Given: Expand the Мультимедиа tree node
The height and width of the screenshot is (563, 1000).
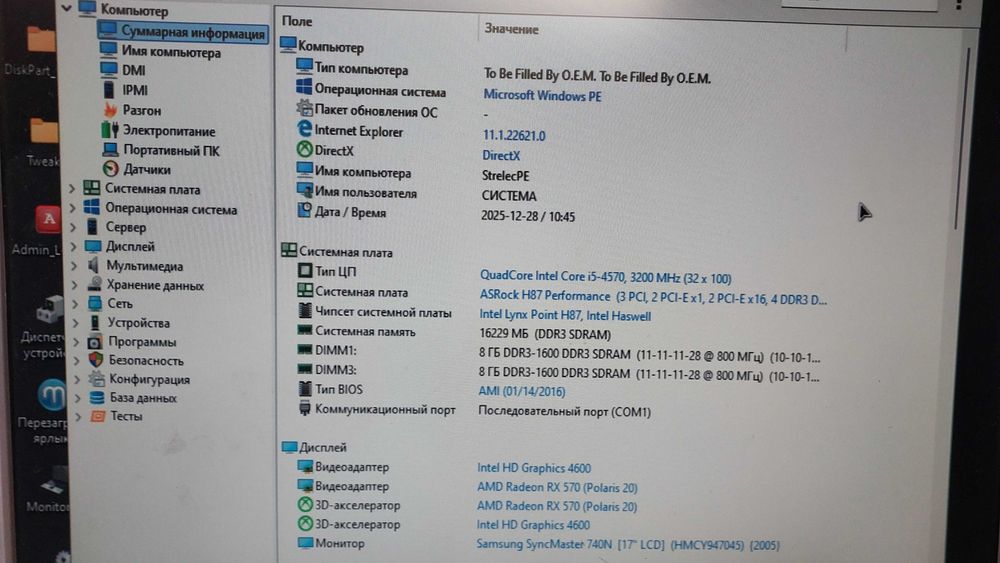Looking at the screenshot, I should (74, 266).
